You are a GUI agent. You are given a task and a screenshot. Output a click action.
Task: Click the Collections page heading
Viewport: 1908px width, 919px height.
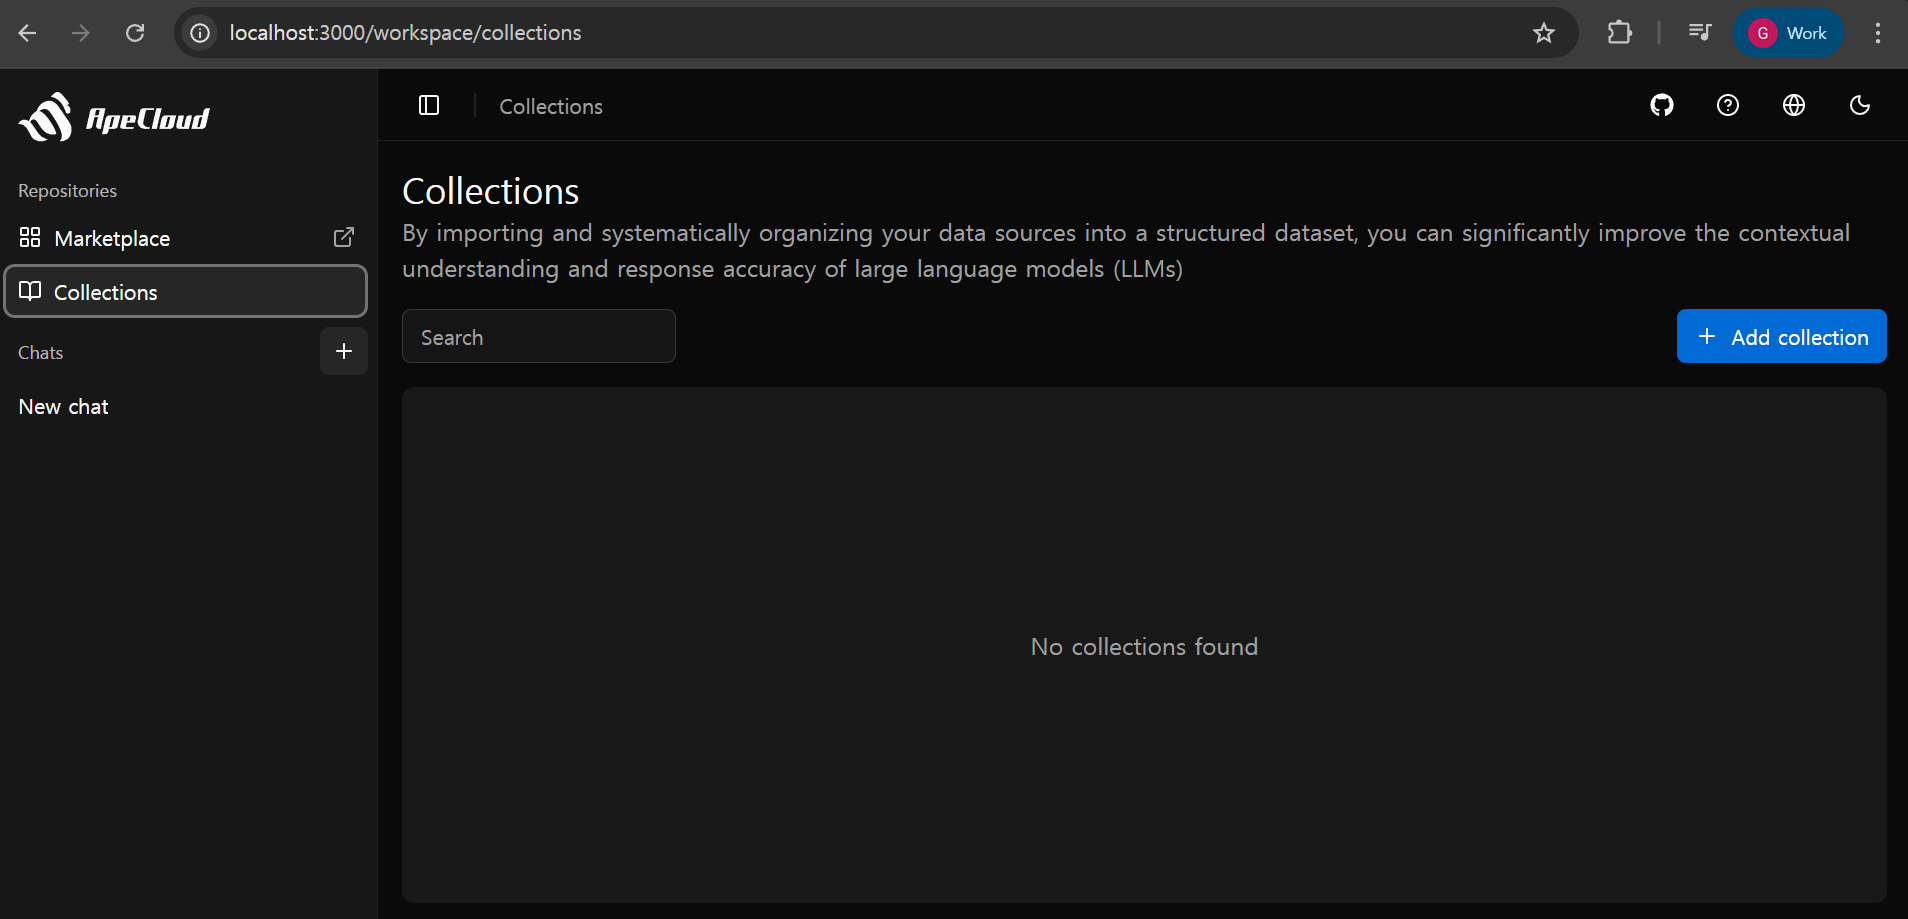pyautogui.click(x=491, y=191)
